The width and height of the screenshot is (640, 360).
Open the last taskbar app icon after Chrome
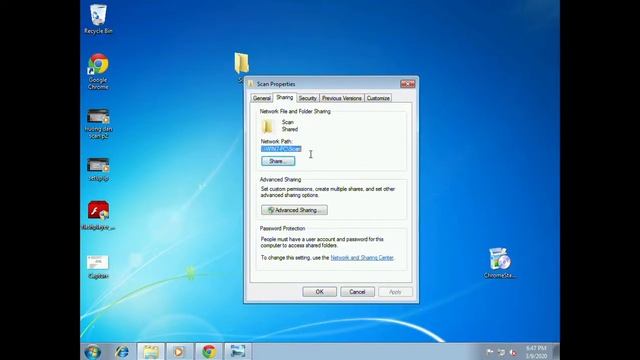pos(238,351)
